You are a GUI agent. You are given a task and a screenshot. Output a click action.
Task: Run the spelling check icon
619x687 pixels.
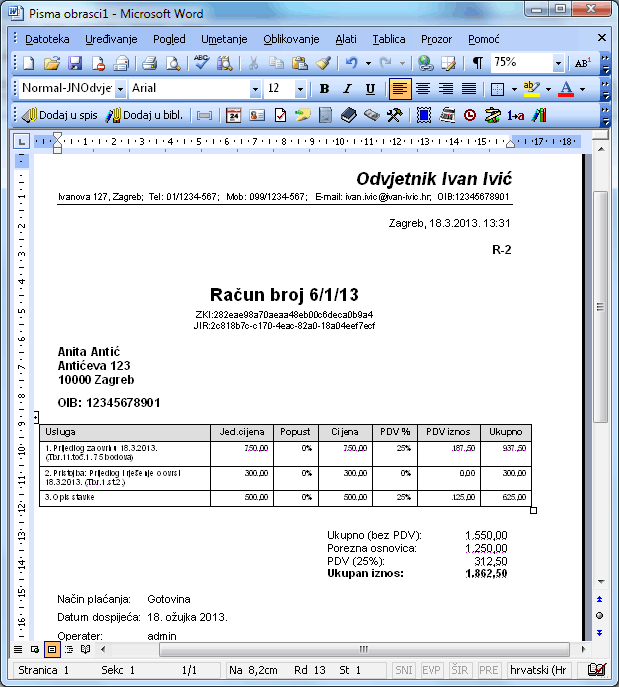(x=201, y=63)
